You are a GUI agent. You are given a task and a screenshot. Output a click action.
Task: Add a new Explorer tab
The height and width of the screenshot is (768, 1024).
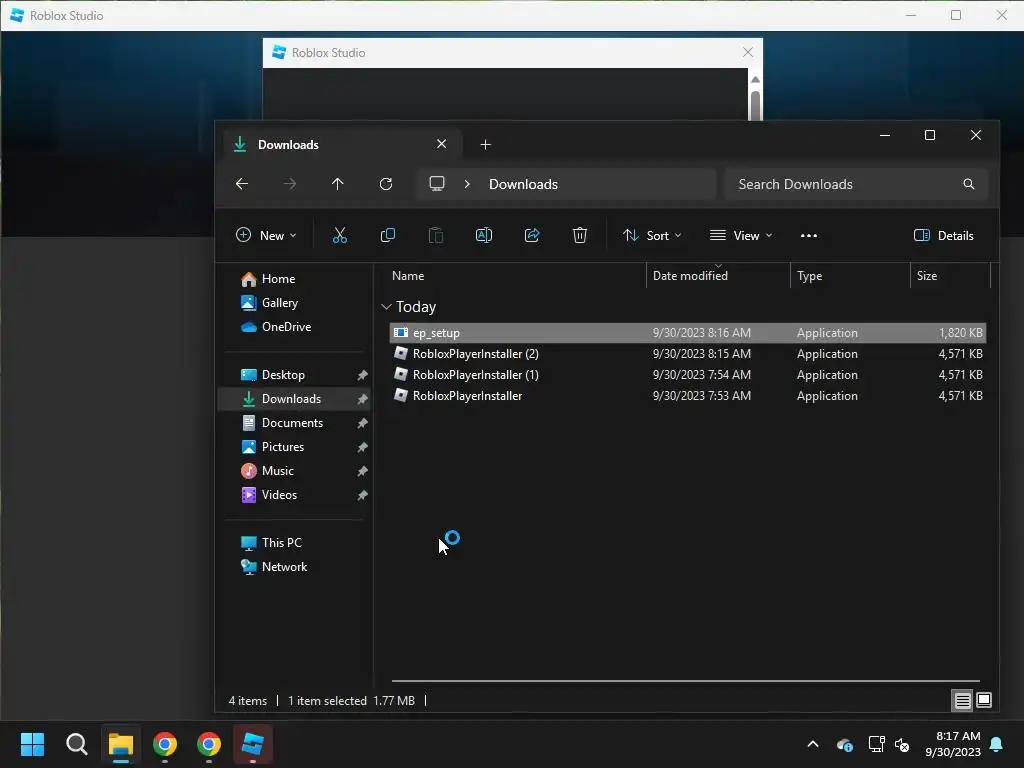tap(485, 144)
